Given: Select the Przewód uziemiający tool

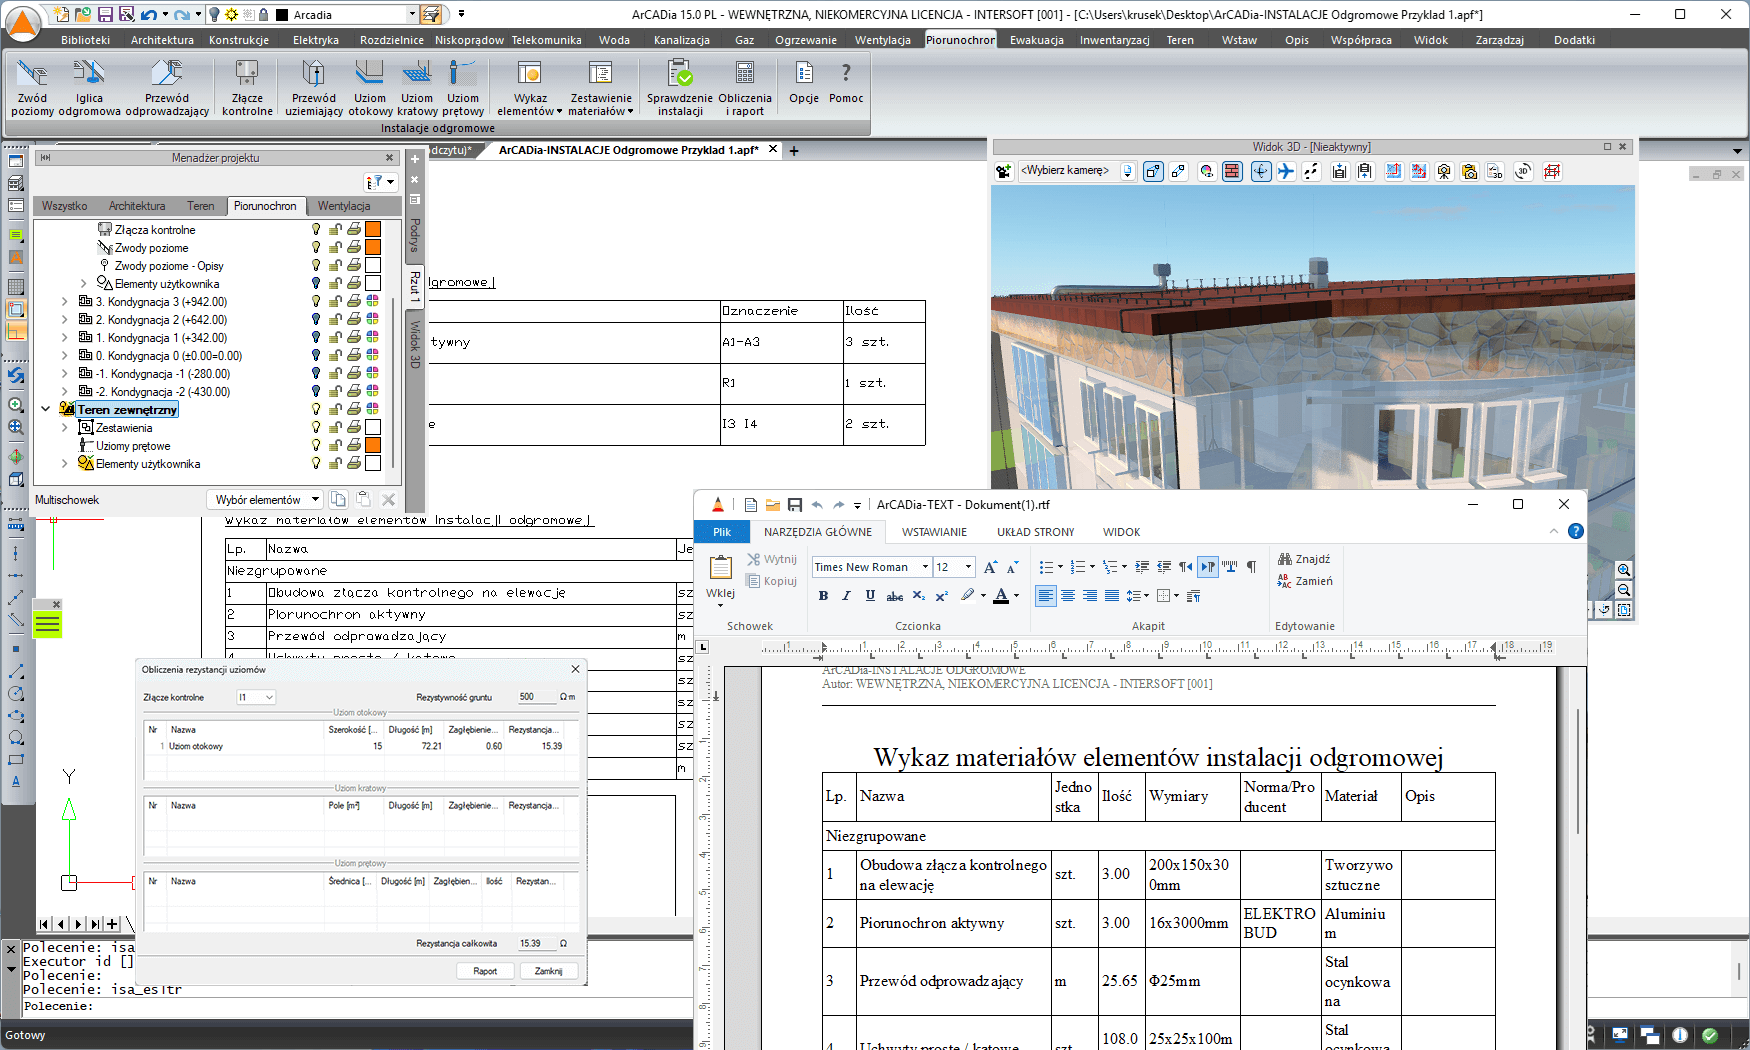Looking at the screenshot, I should [314, 87].
